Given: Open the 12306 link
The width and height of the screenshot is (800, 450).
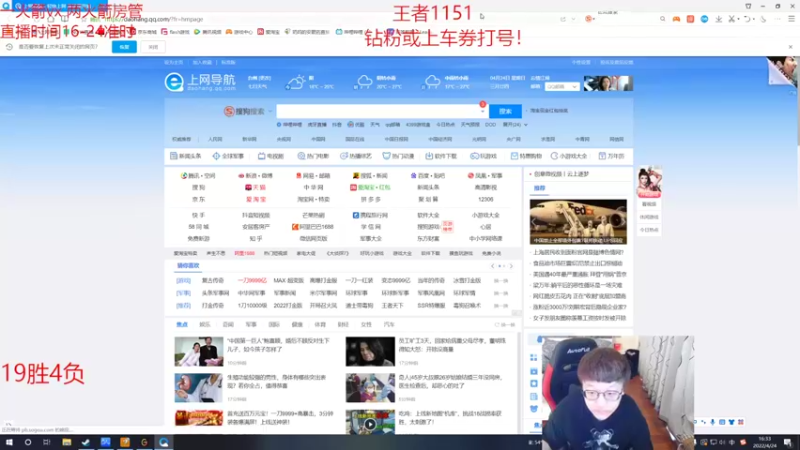Looking at the screenshot, I should click(x=485, y=199).
